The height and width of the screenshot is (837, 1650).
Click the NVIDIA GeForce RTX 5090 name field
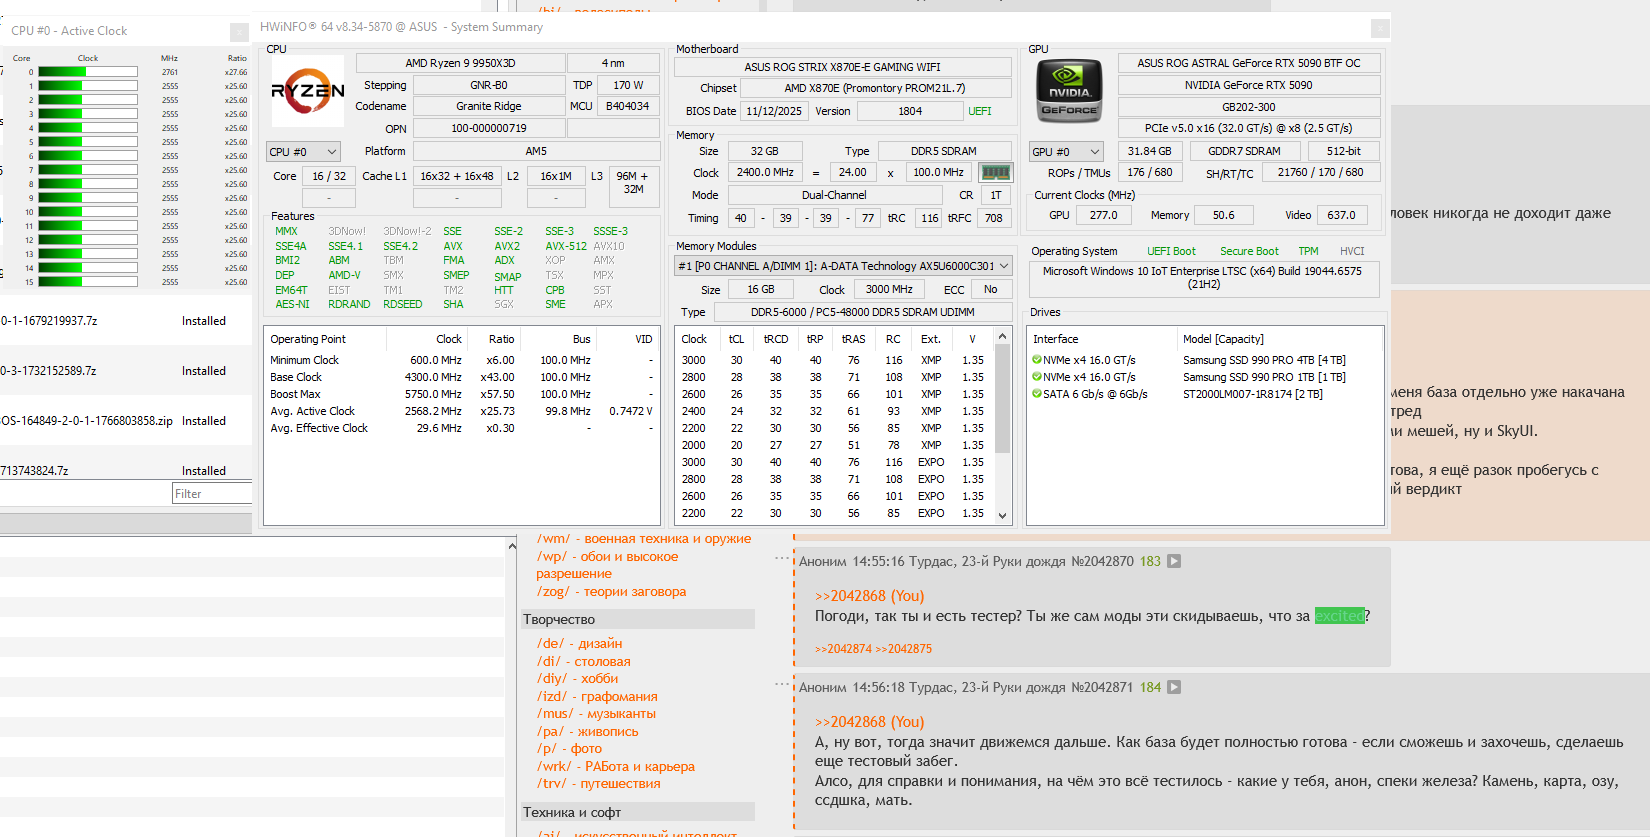pos(1248,85)
